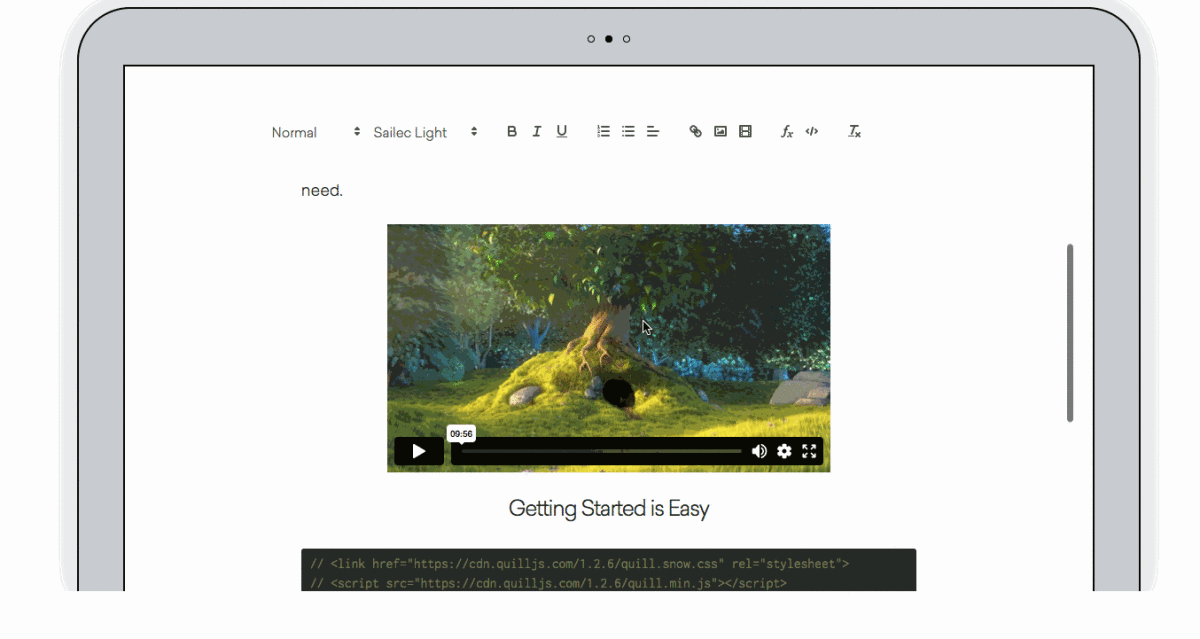Viewport: 1200px width, 639px height.
Task: Clear formatting with the Tx icon
Action: point(855,132)
